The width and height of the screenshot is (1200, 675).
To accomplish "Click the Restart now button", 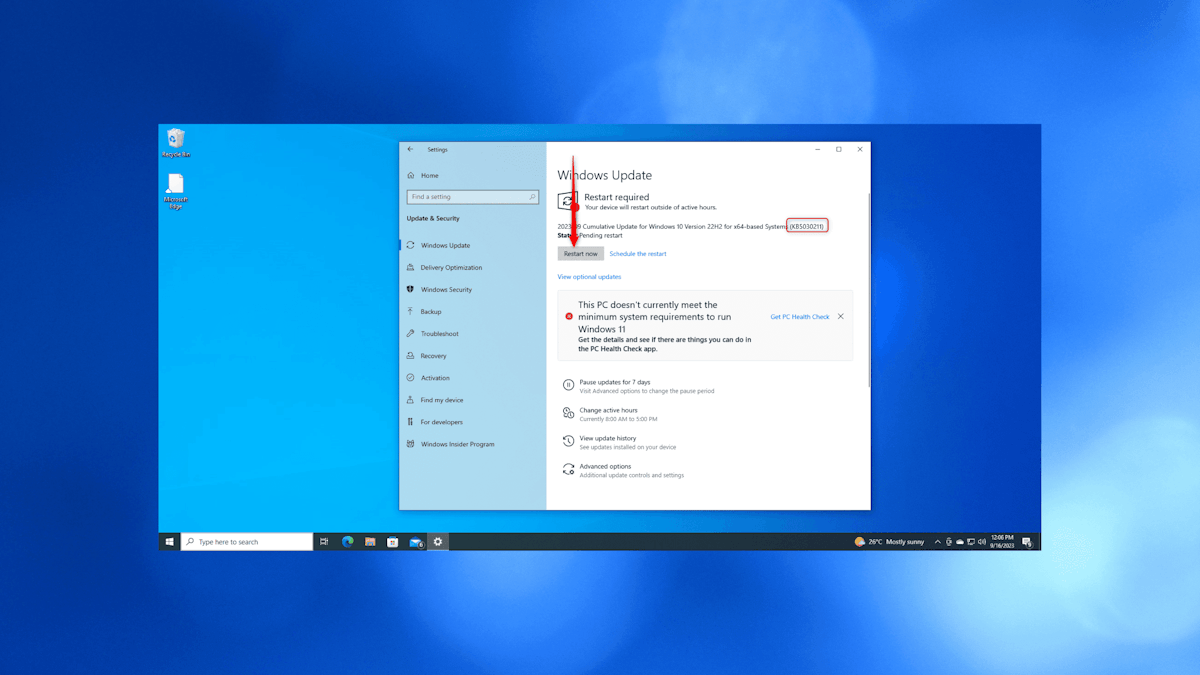I will [580, 253].
